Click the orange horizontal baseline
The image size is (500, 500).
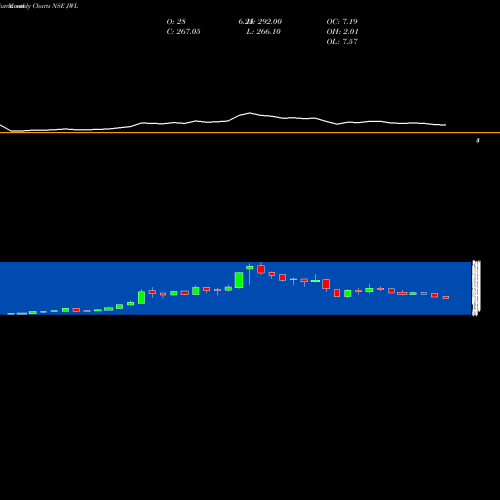coord(250,133)
